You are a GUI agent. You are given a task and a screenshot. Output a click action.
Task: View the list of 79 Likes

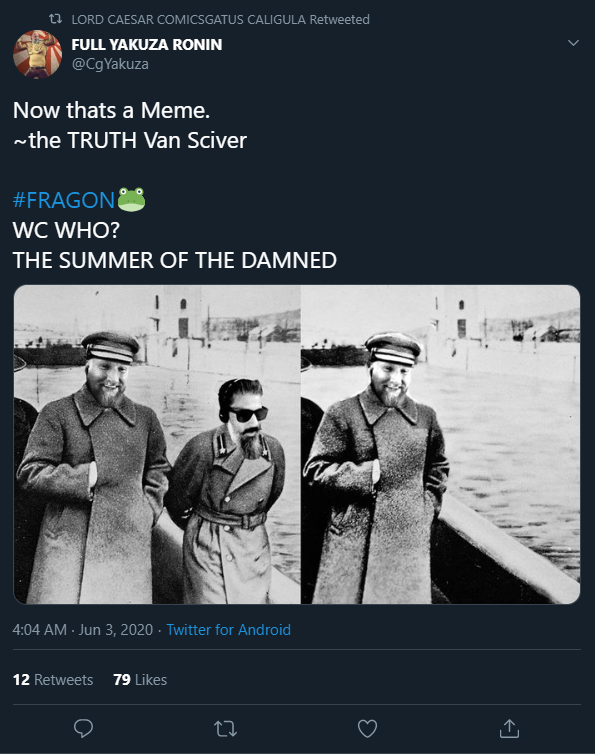coord(140,679)
